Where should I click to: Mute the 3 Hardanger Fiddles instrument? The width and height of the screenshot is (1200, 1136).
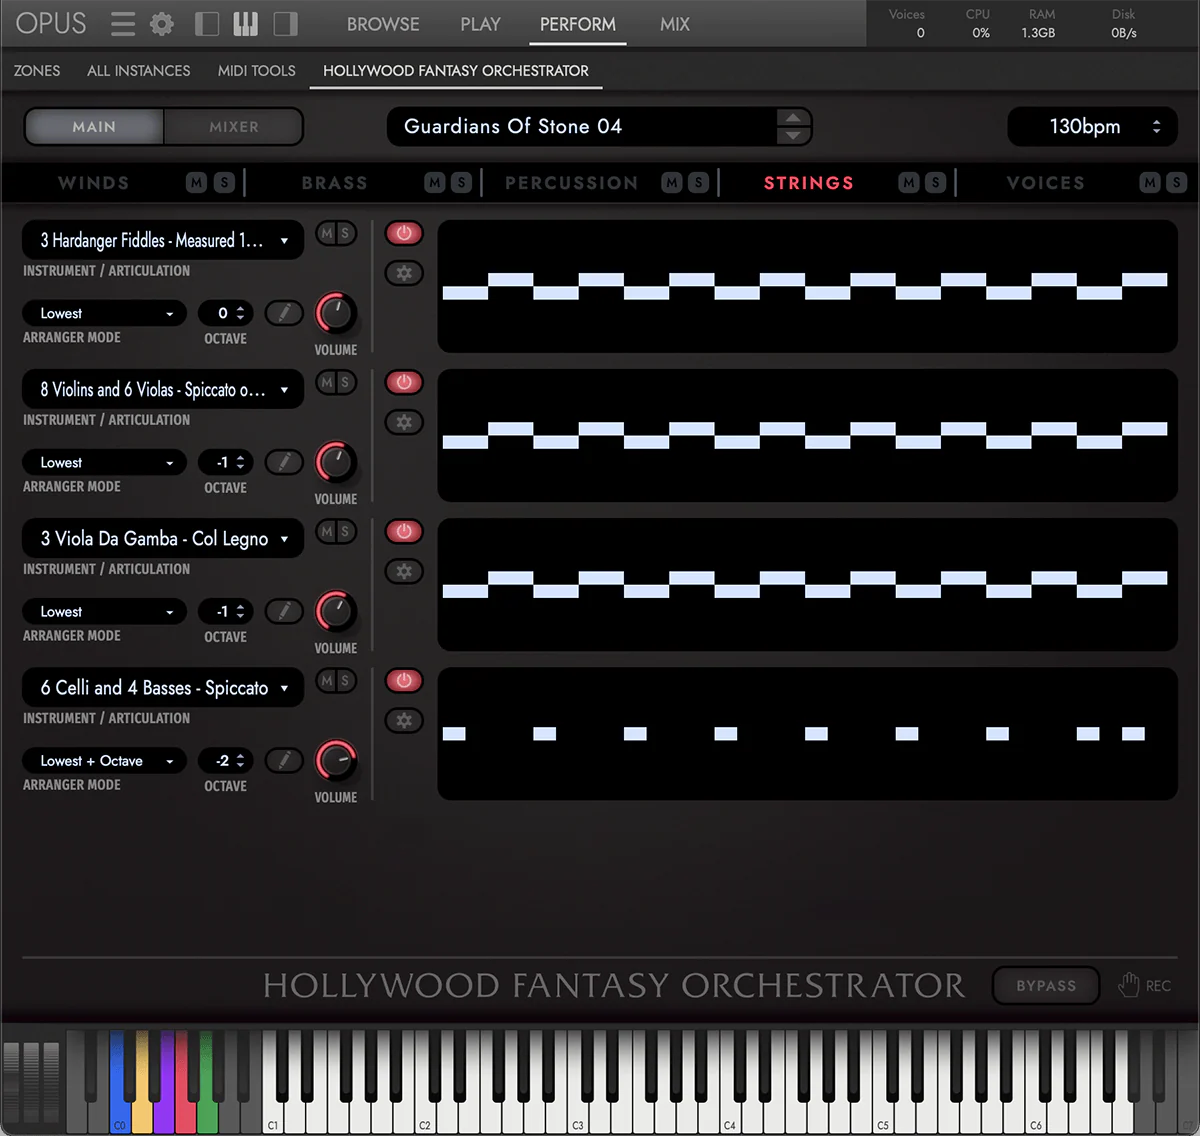(327, 233)
